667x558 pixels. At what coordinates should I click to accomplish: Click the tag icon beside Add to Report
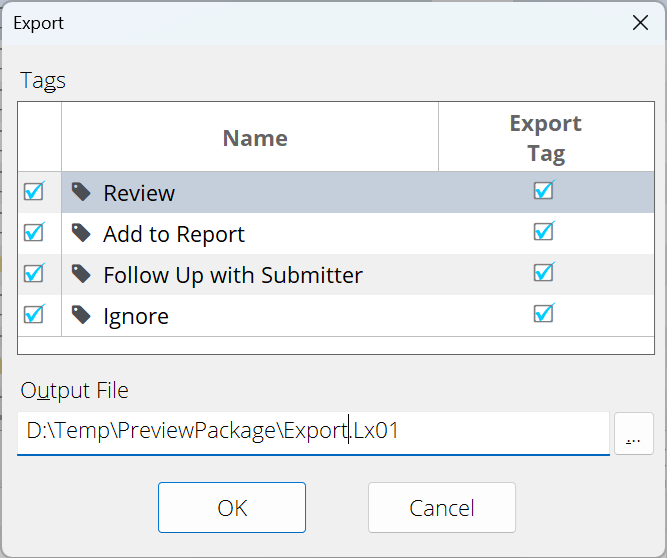(x=81, y=233)
